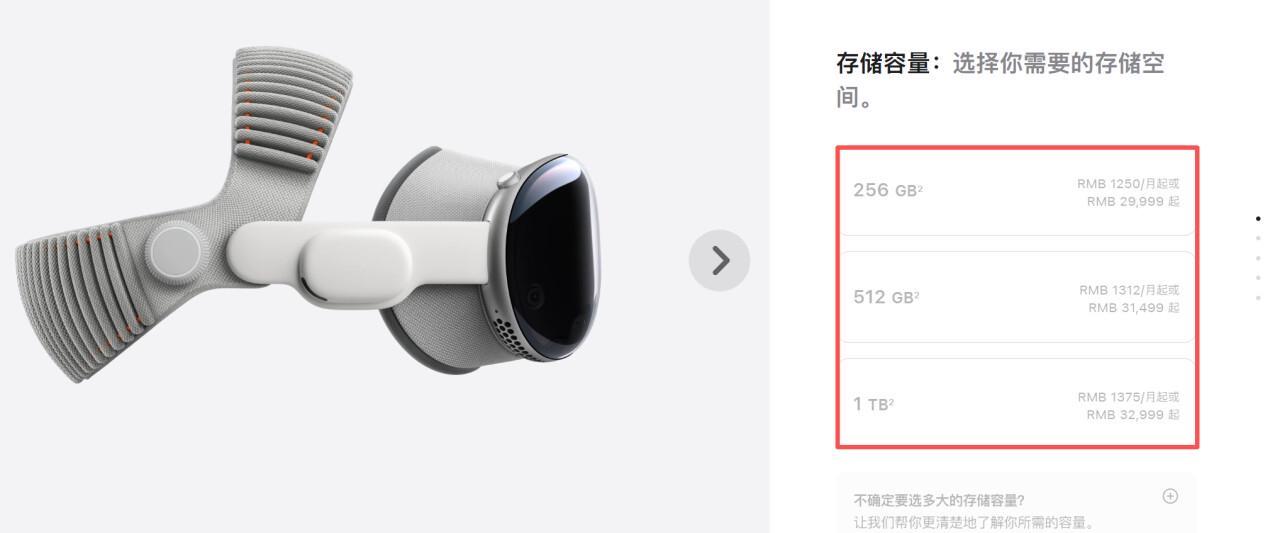Viewport: 1280px width, 533px height.
Task: Expand the storage help plus icon
Action: (1170, 496)
